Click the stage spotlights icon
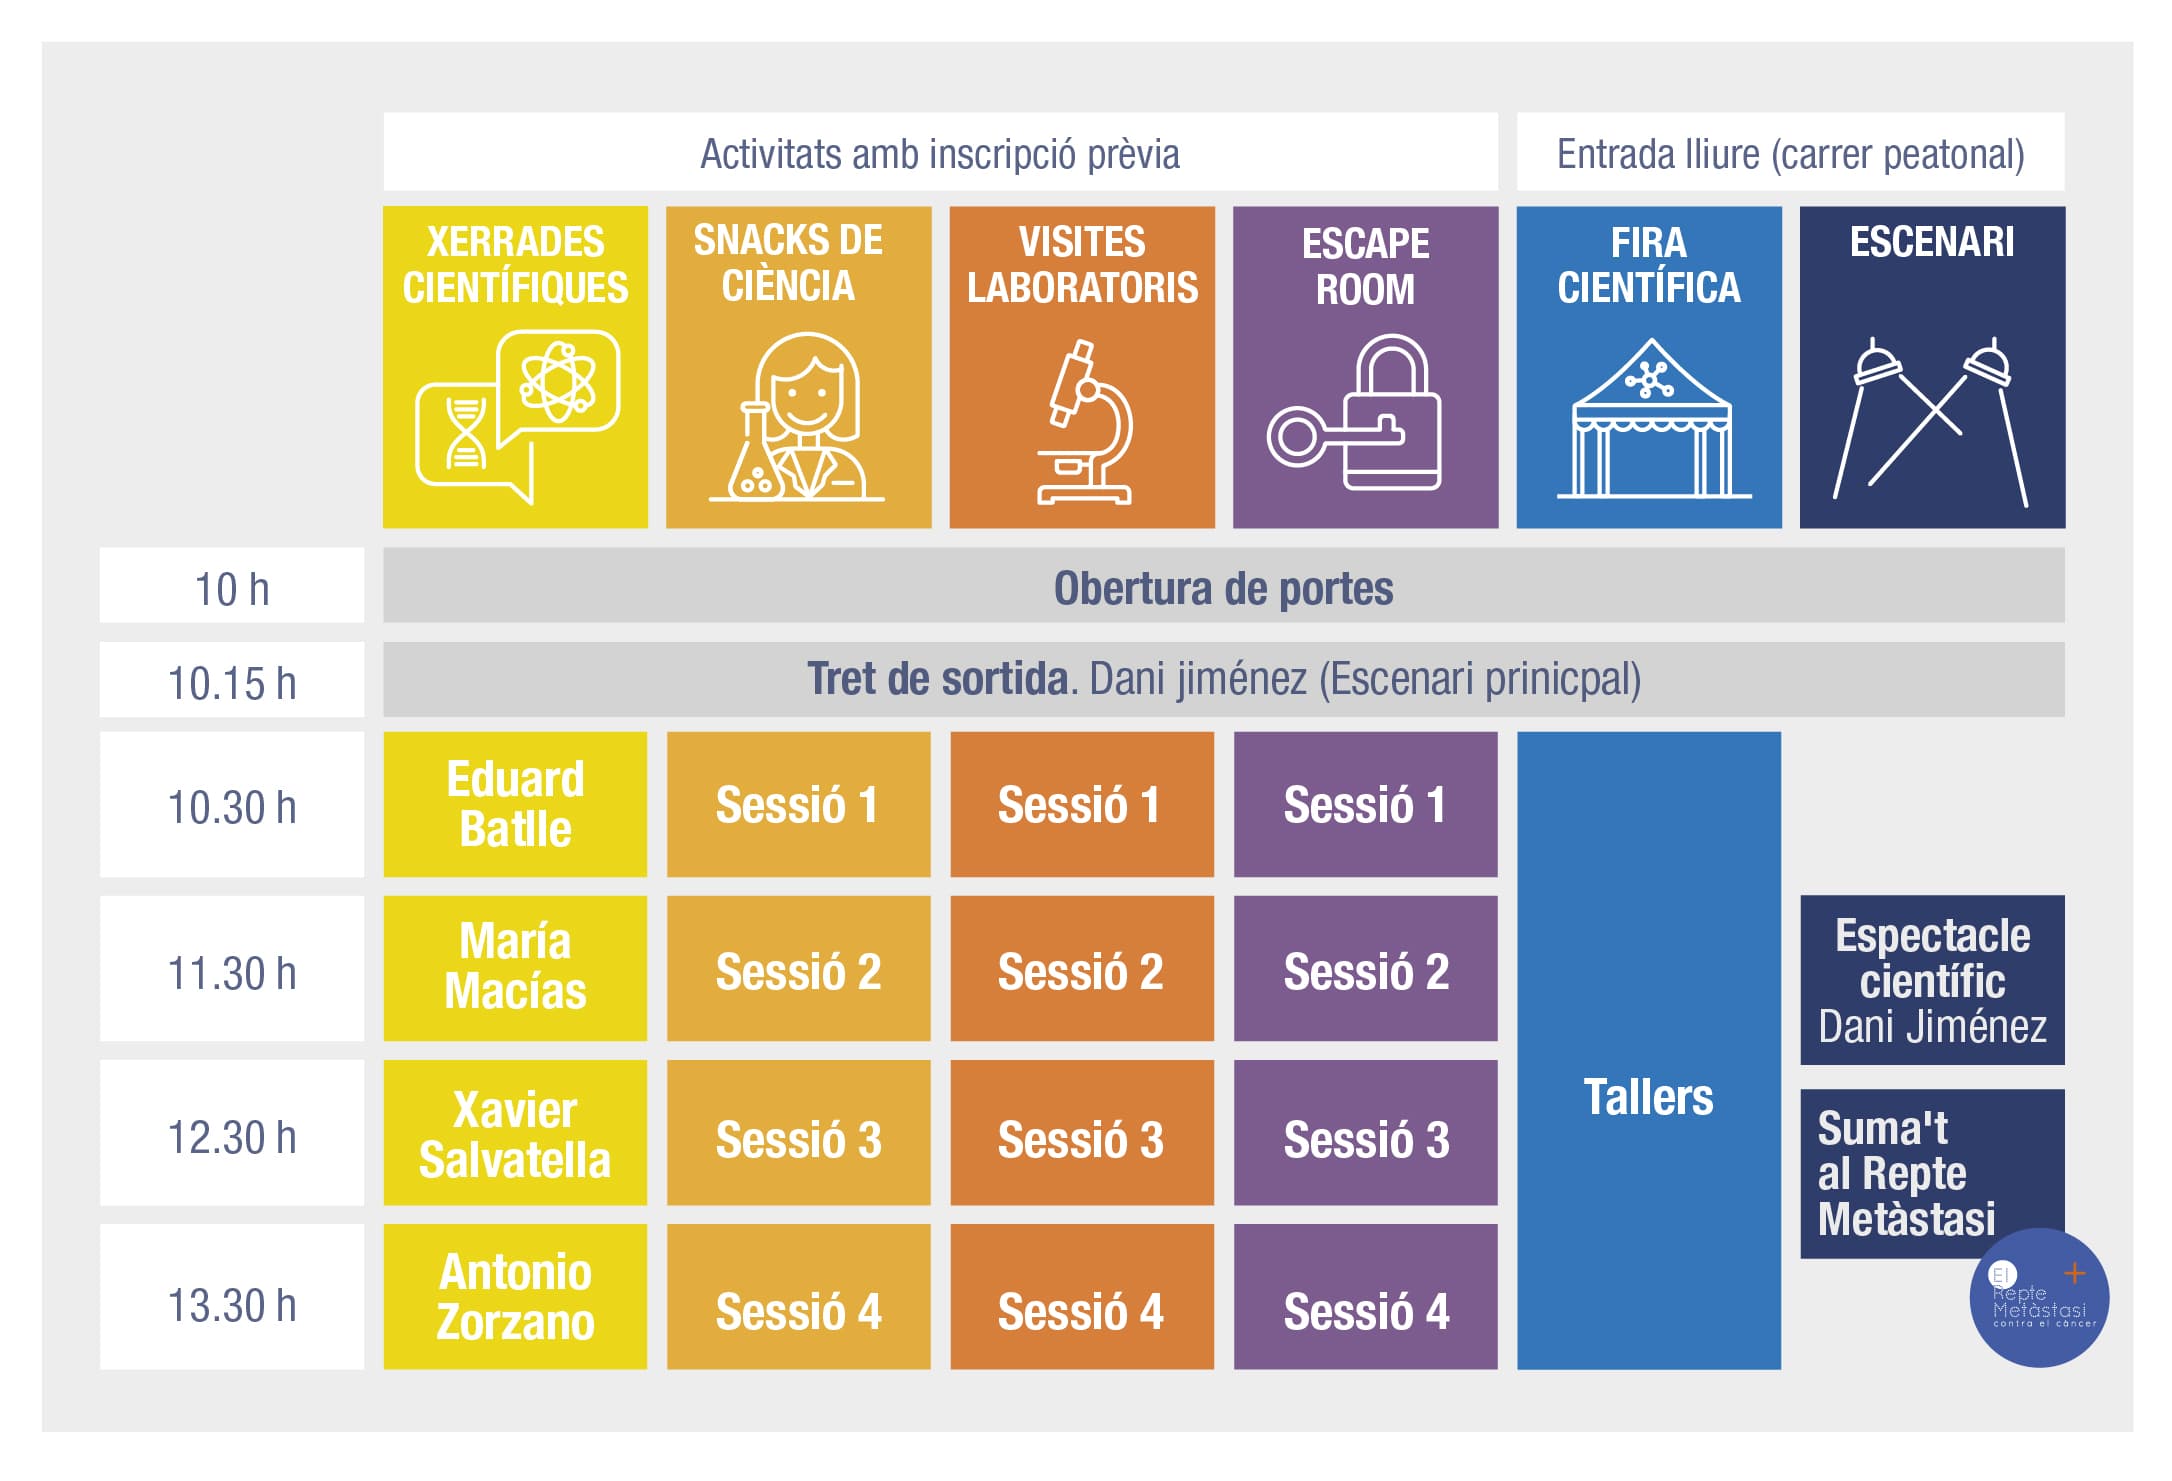Image resolution: width=2172 pixels, height=1481 pixels. (x=1930, y=421)
